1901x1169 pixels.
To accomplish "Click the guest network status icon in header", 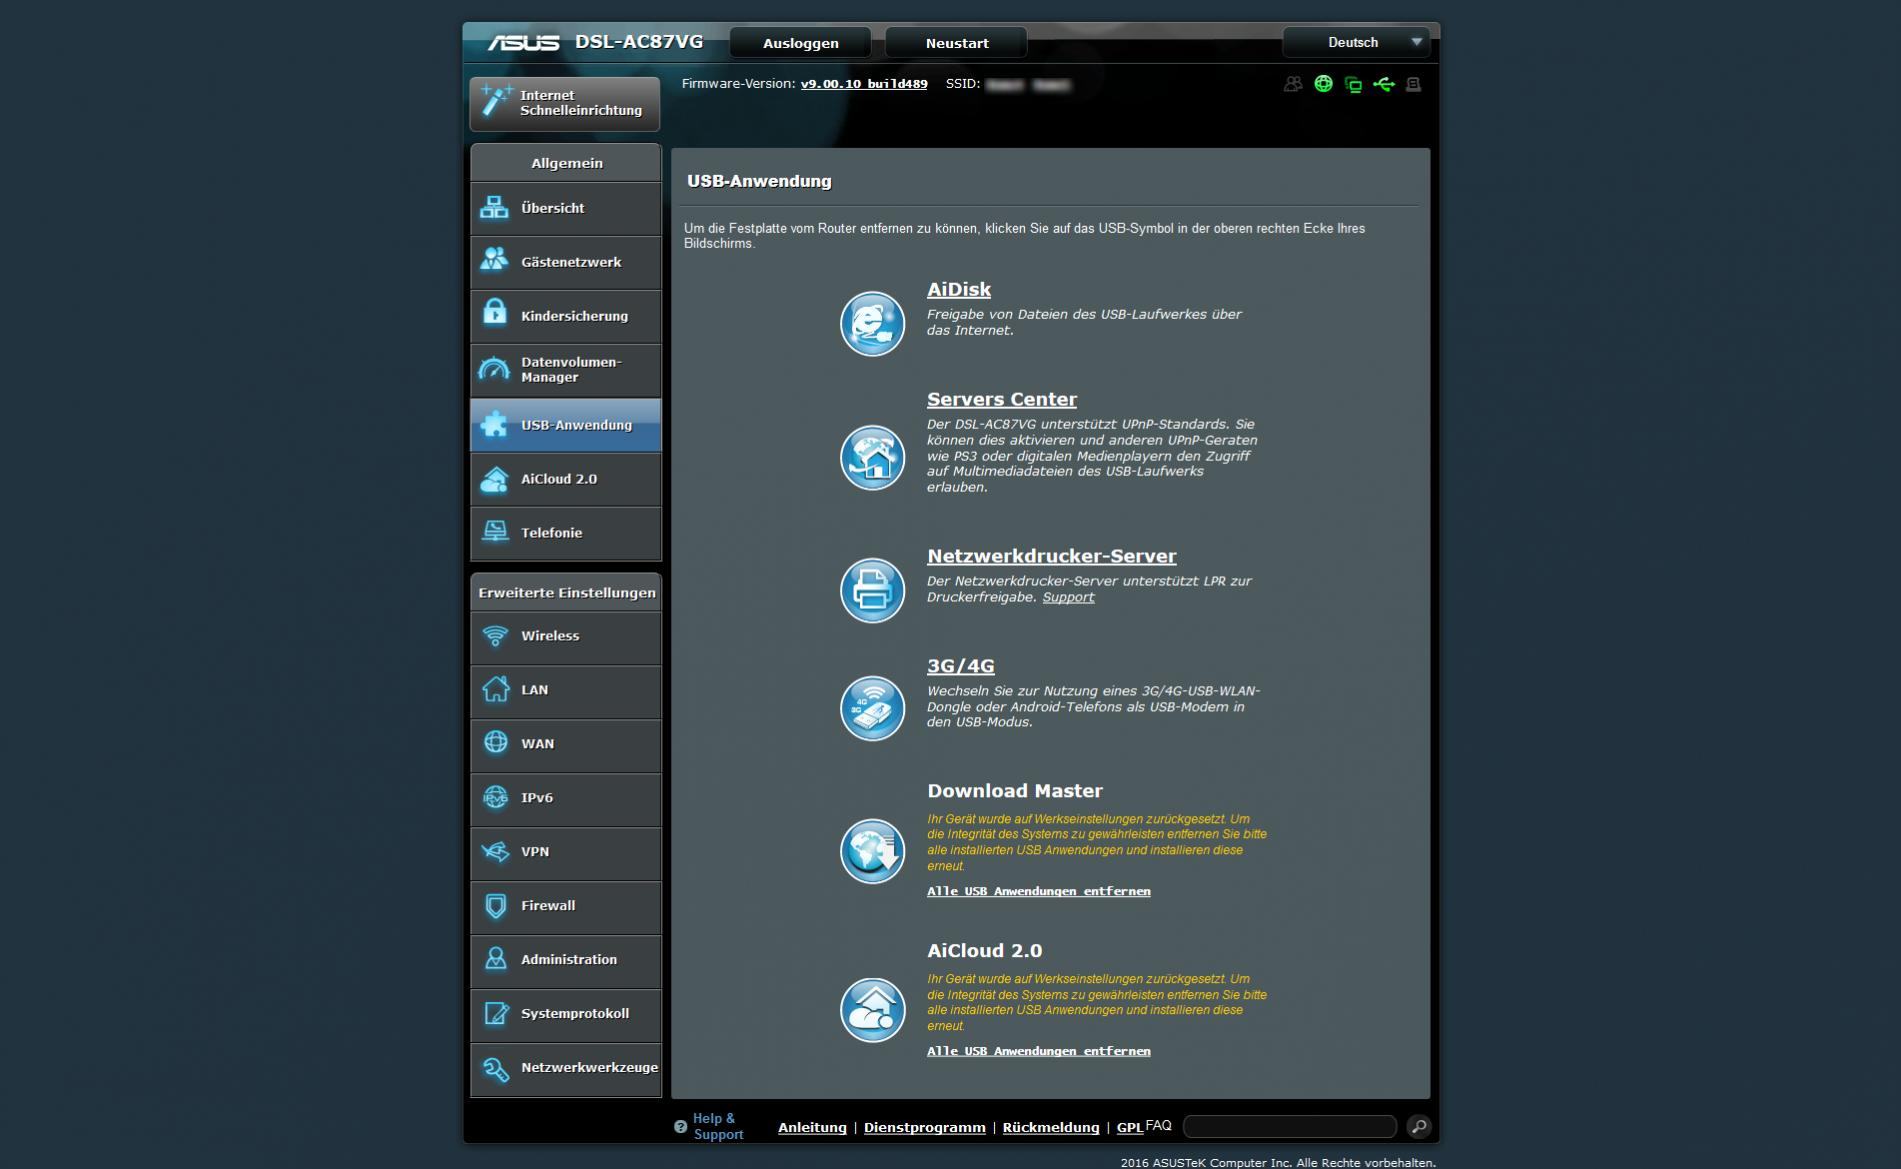I will 1293,84.
